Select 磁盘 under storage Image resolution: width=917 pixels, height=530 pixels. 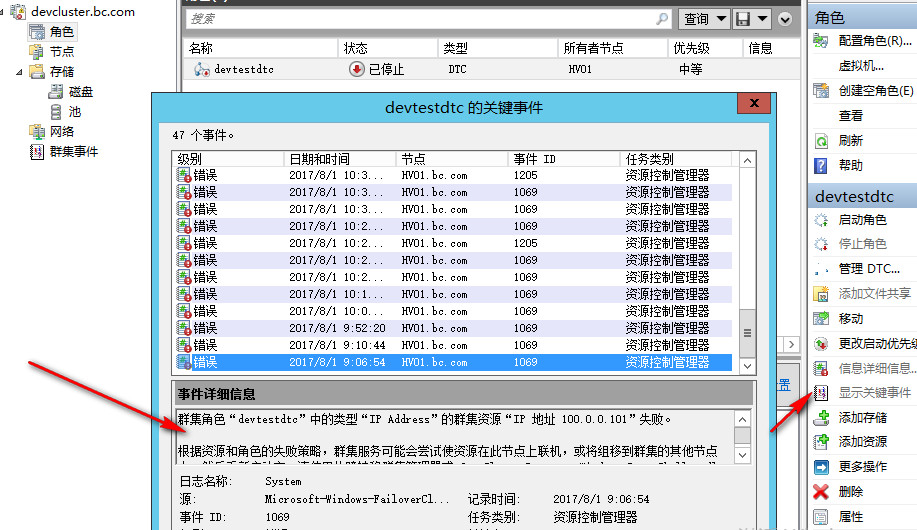pos(81,92)
